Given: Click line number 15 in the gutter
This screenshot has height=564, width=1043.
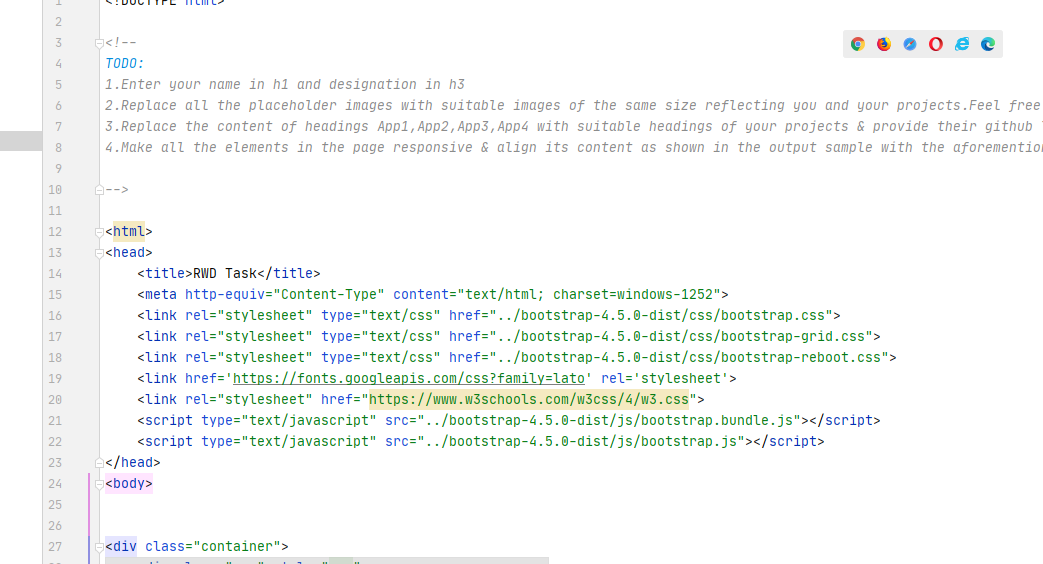Looking at the screenshot, I should tap(55, 295).
